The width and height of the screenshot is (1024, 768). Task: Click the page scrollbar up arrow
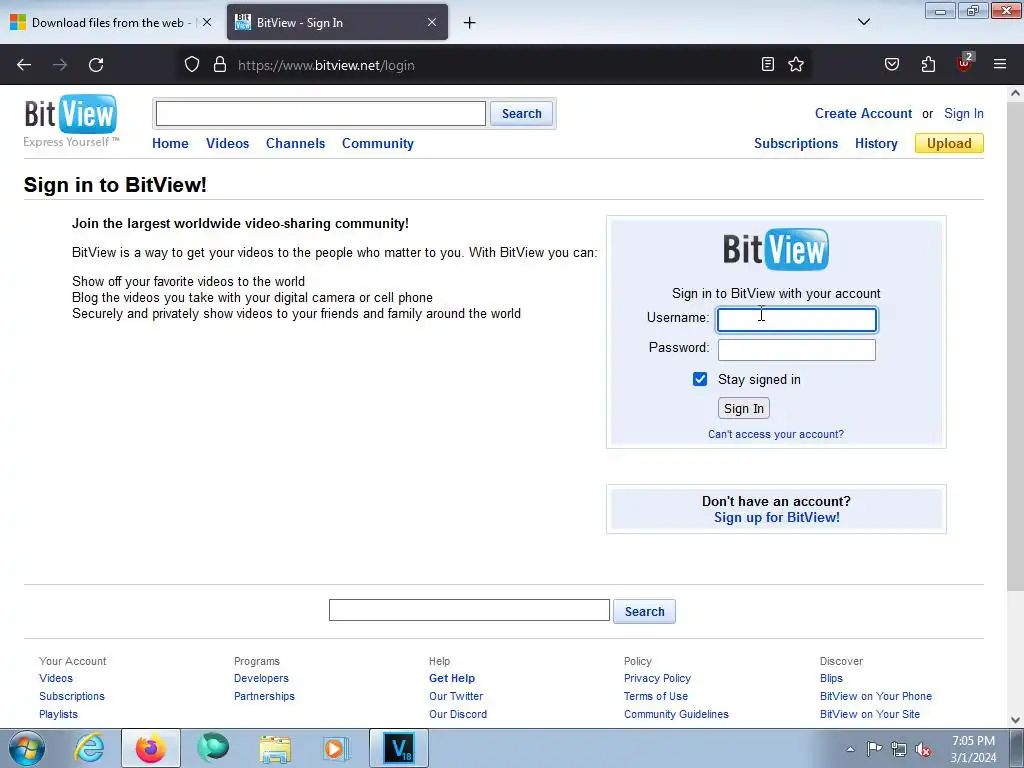[x=1015, y=93]
